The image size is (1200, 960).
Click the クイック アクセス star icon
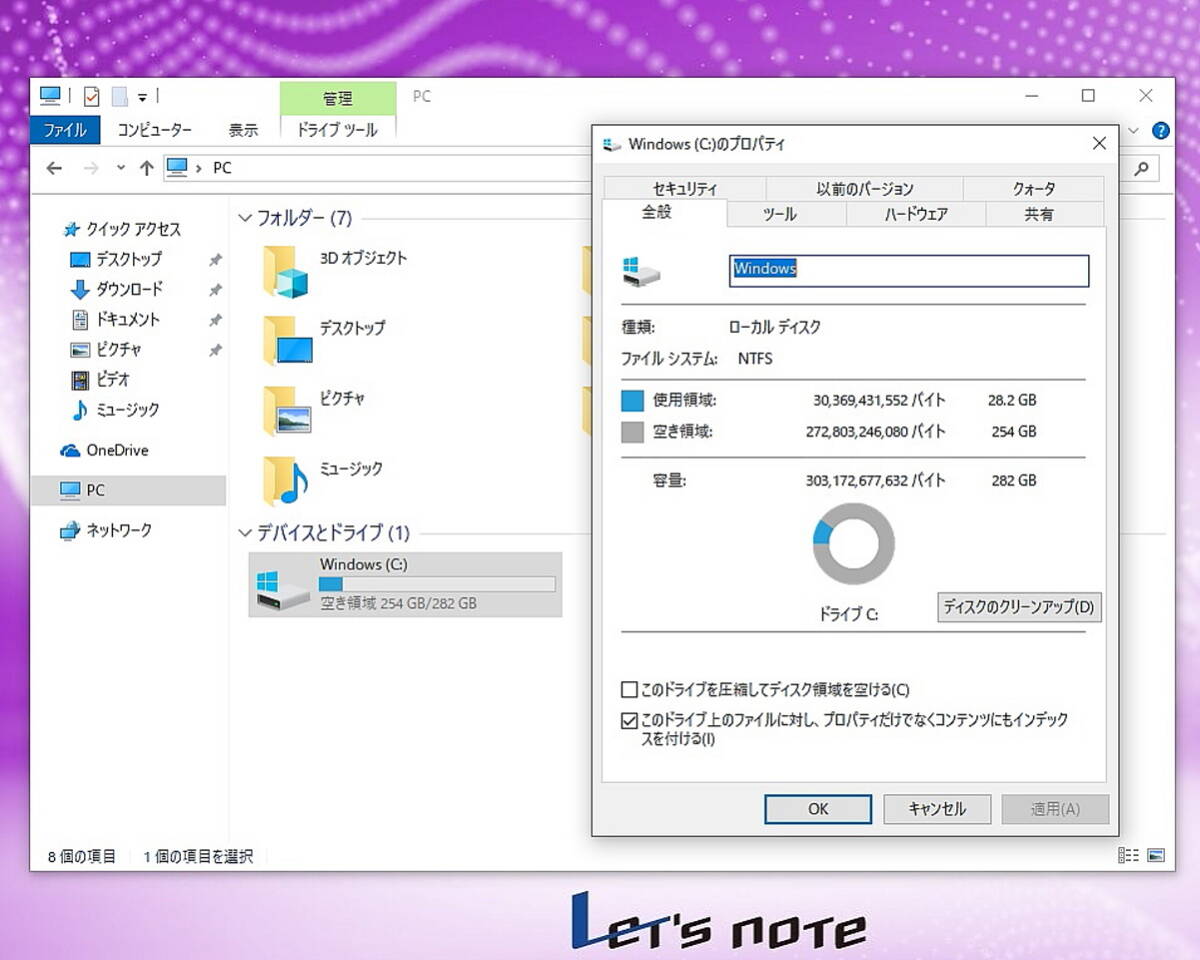pyautogui.click(x=71, y=230)
